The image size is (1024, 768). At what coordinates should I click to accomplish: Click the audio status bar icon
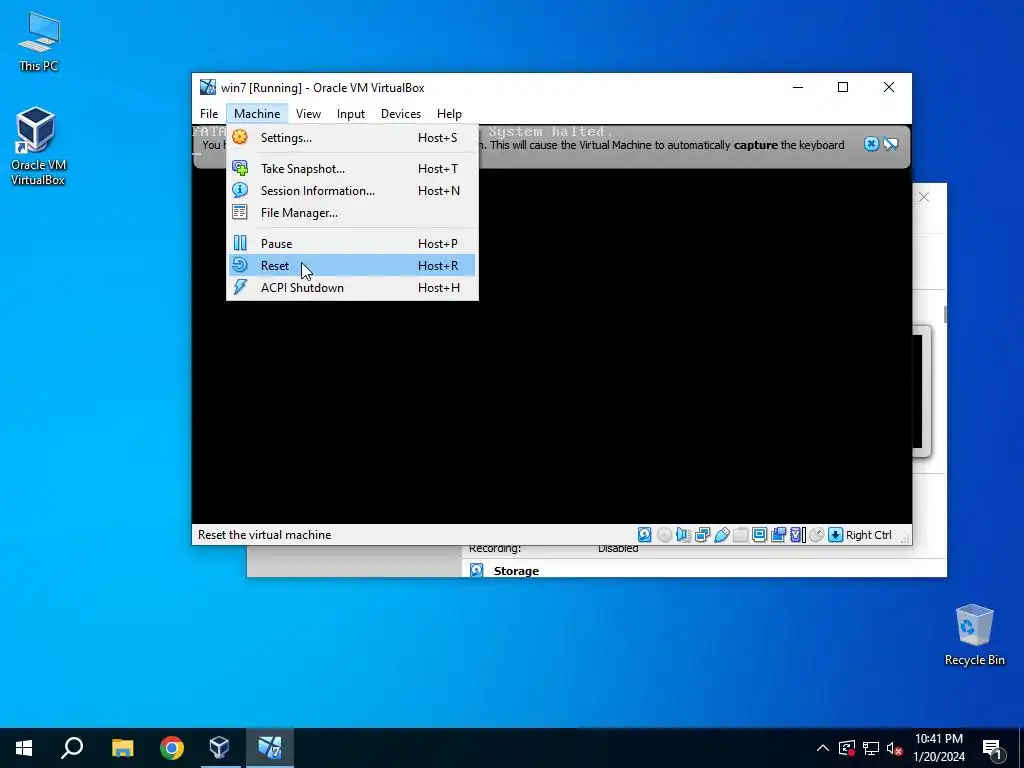pos(683,535)
